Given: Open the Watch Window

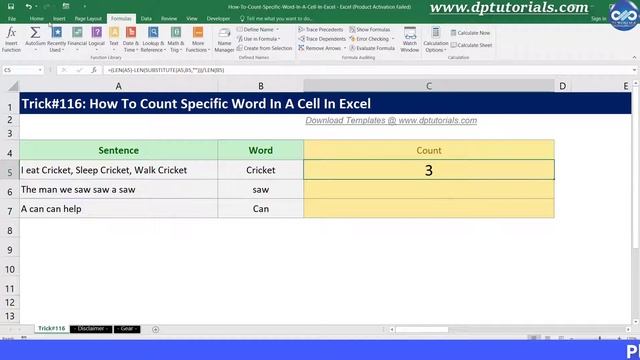Looking at the screenshot, I should [410, 40].
